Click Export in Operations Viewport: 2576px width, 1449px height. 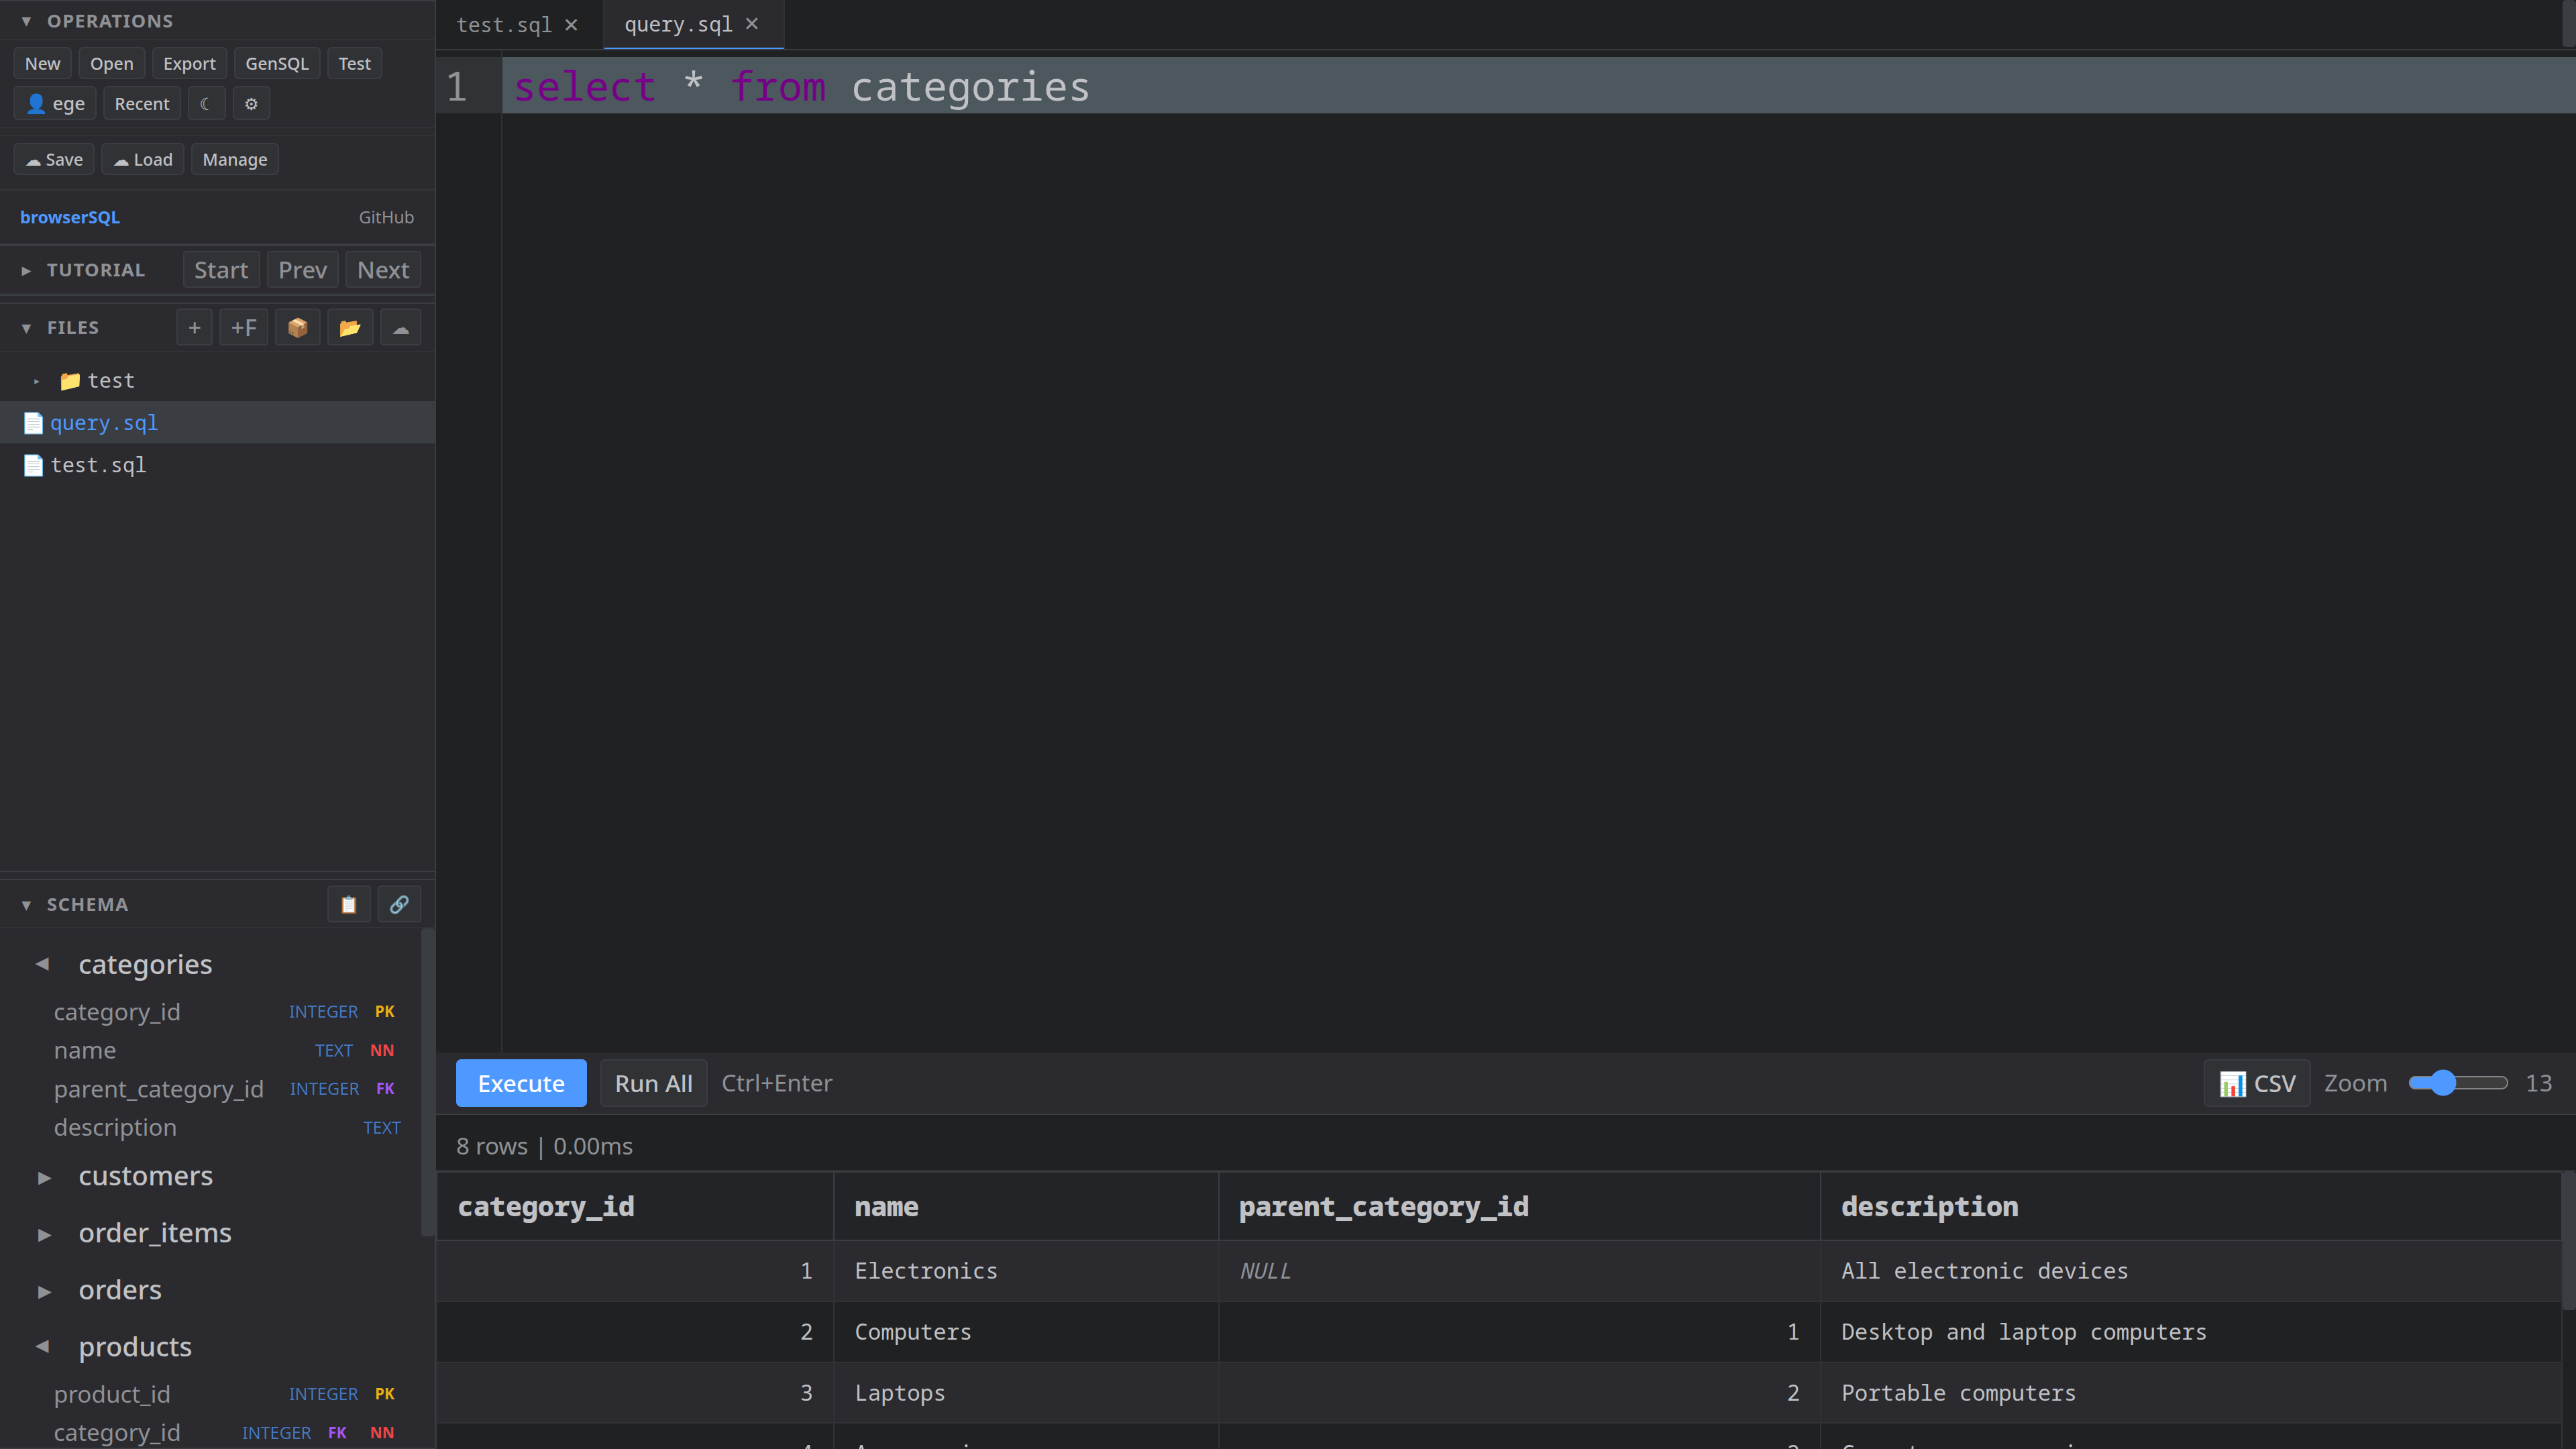point(189,64)
